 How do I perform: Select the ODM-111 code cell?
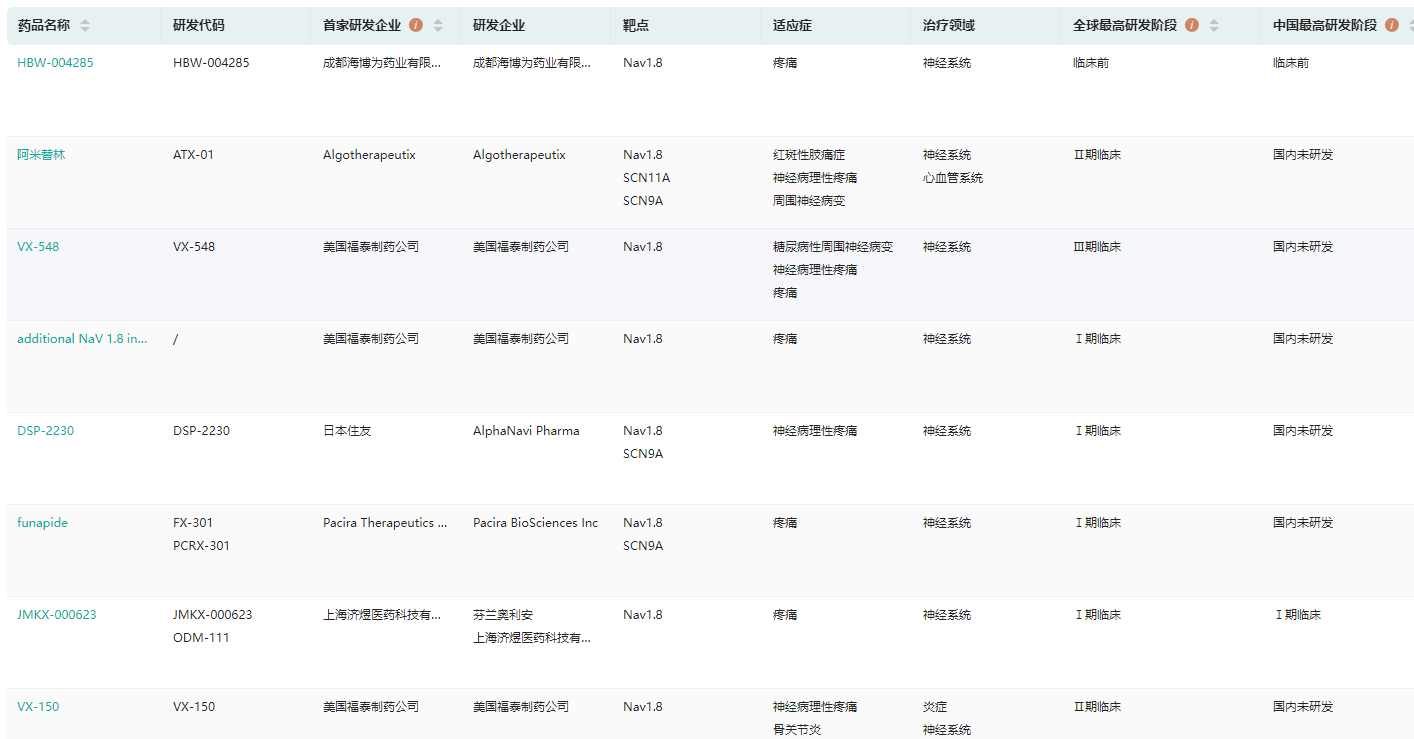coord(201,638)
